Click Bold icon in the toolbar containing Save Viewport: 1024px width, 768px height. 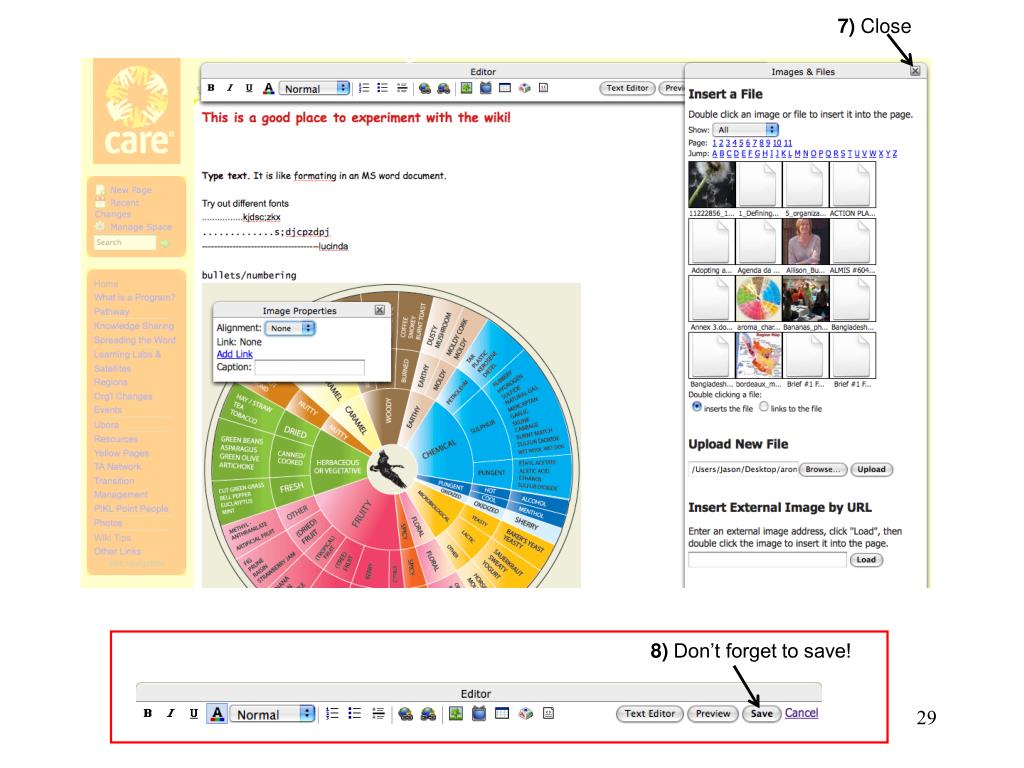pos(148,713)
